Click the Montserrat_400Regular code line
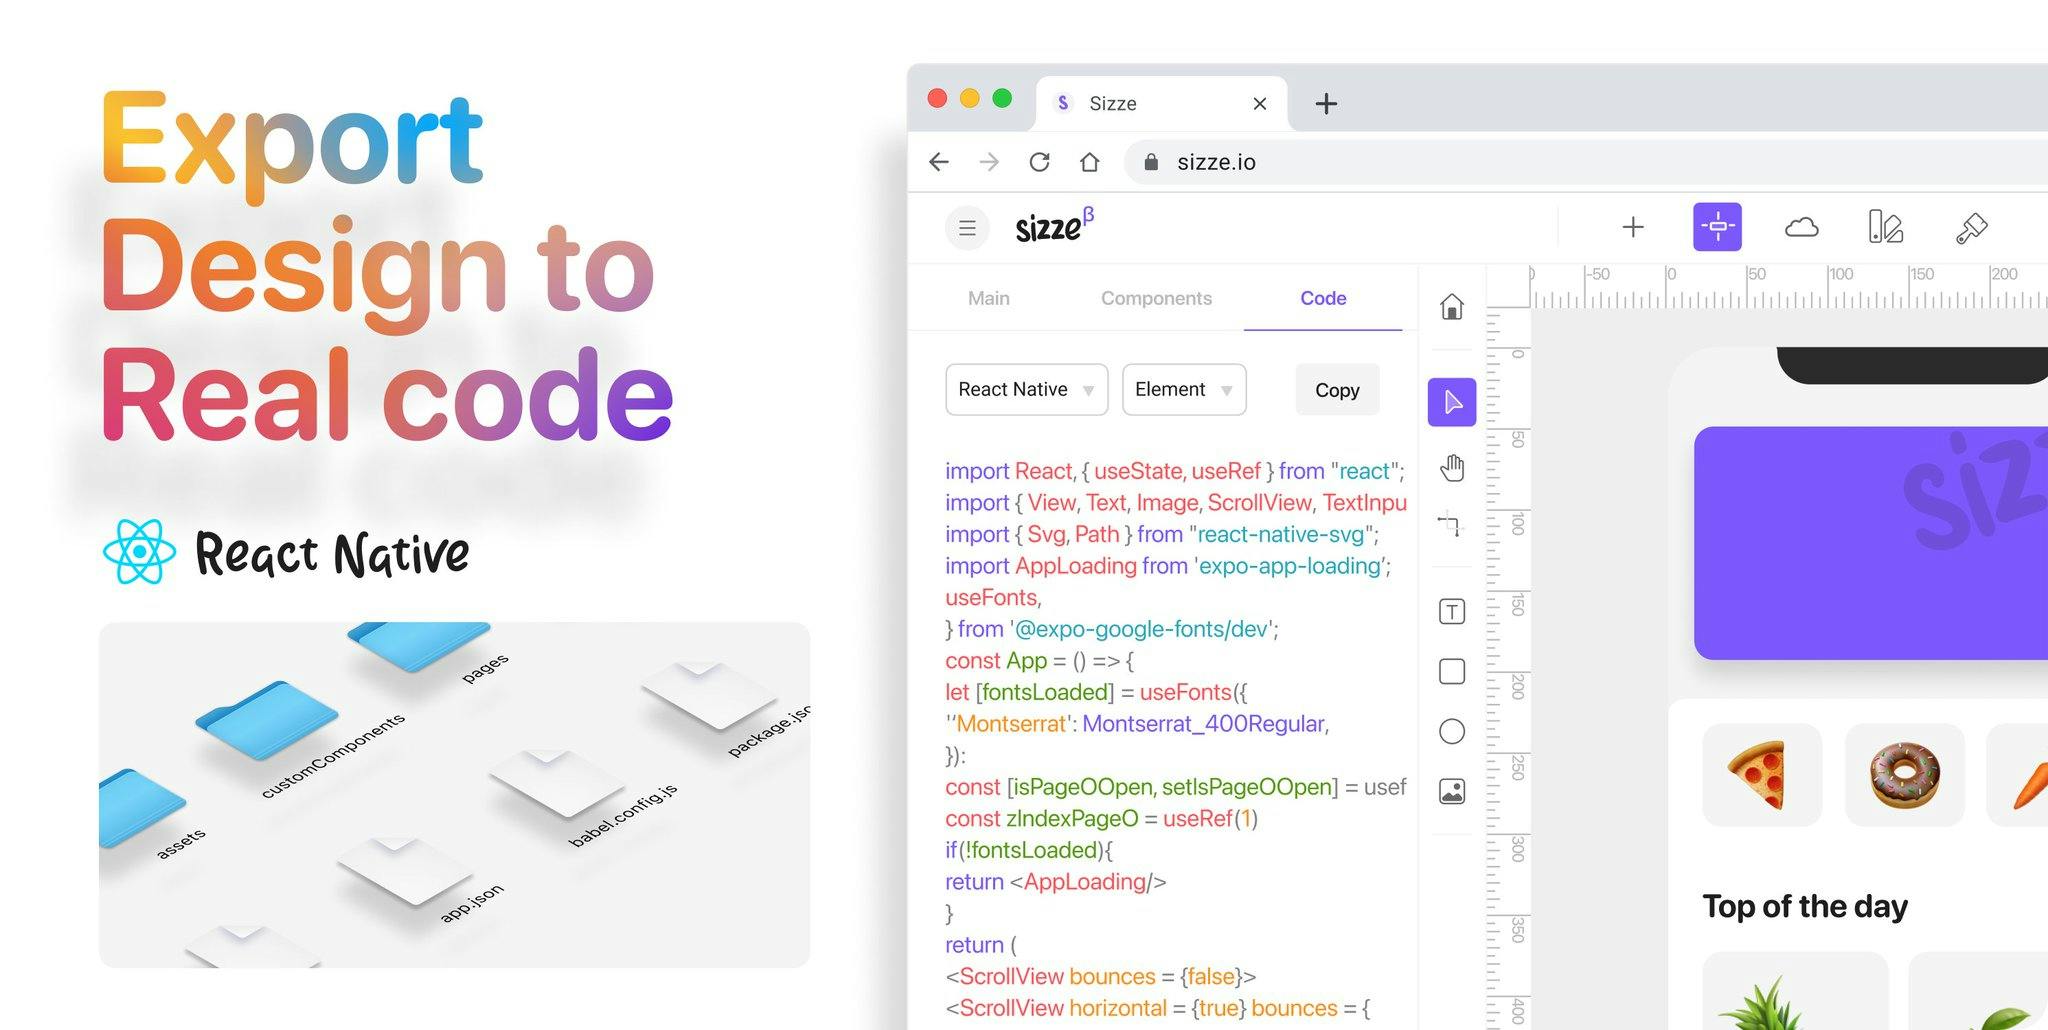 (x=1137, y=724)
